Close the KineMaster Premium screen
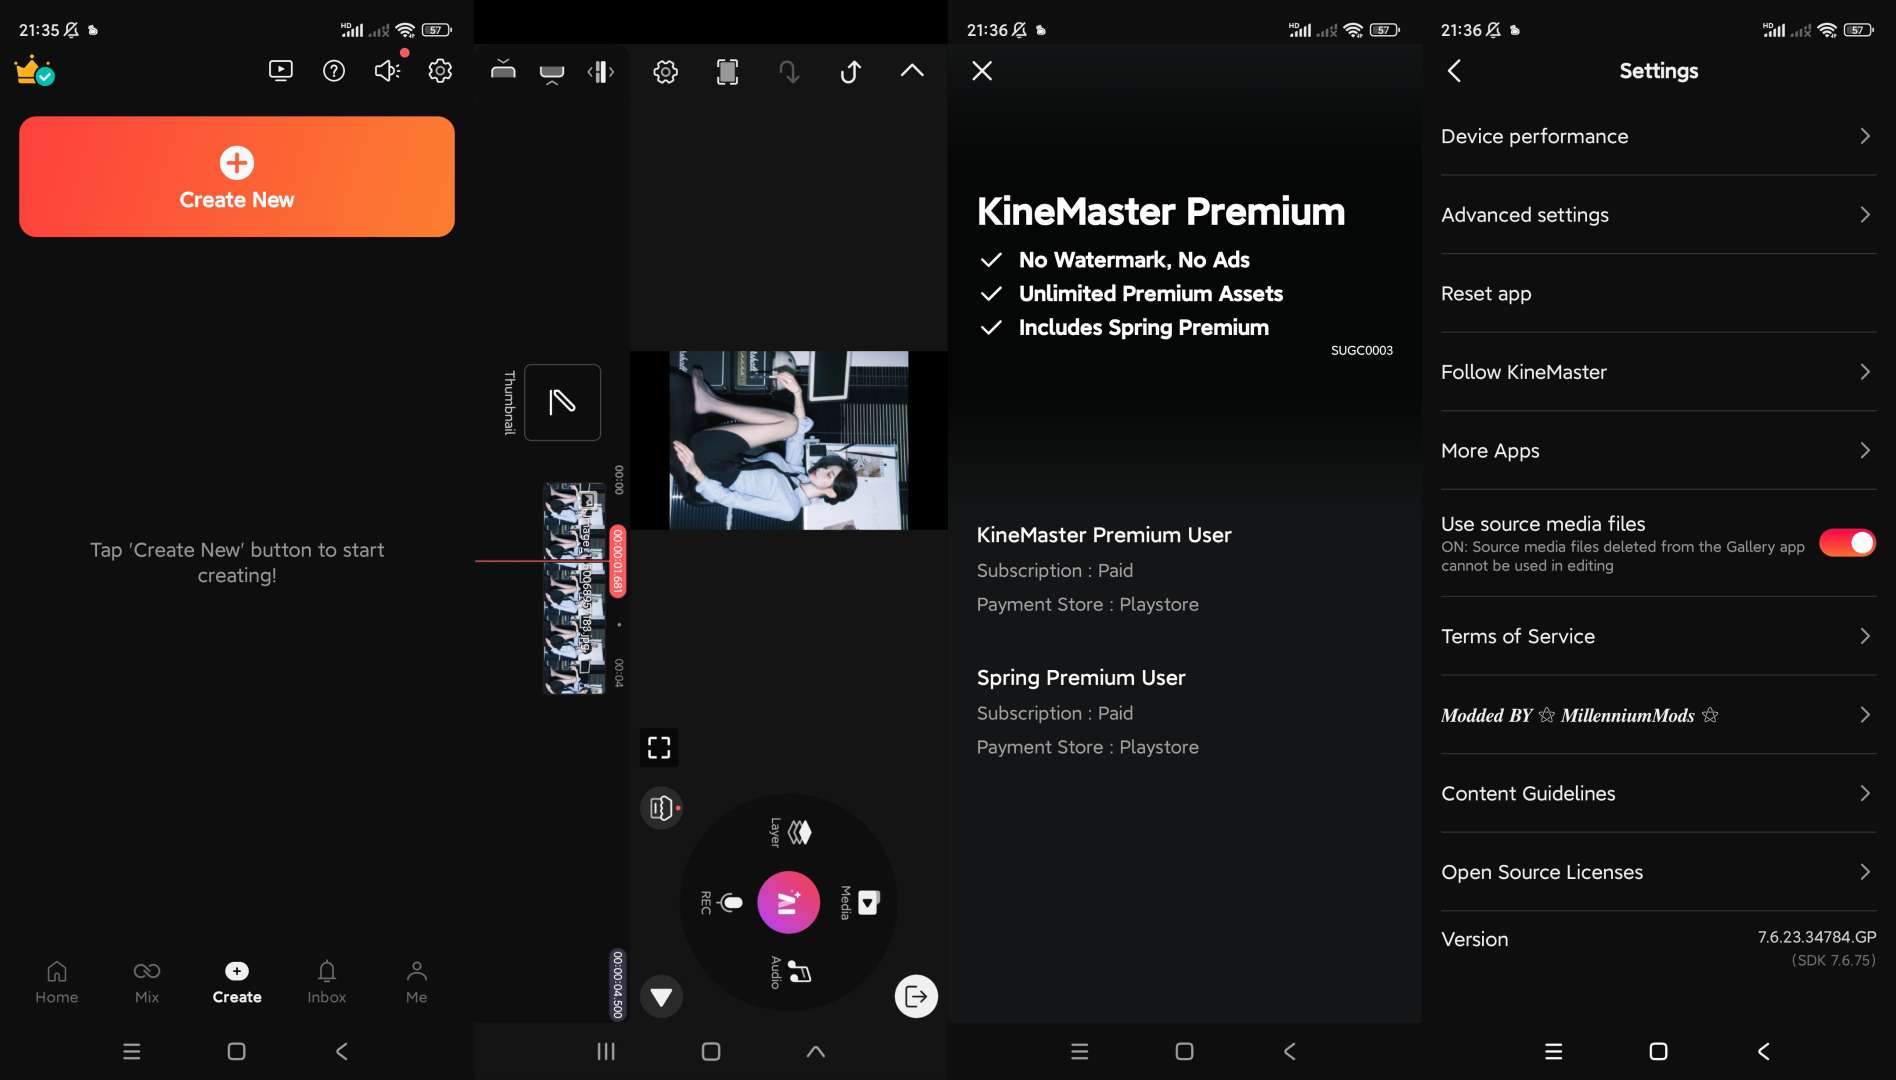Image resolution: width=1896 pixels, height=1080 pixels. pos(982,71)
